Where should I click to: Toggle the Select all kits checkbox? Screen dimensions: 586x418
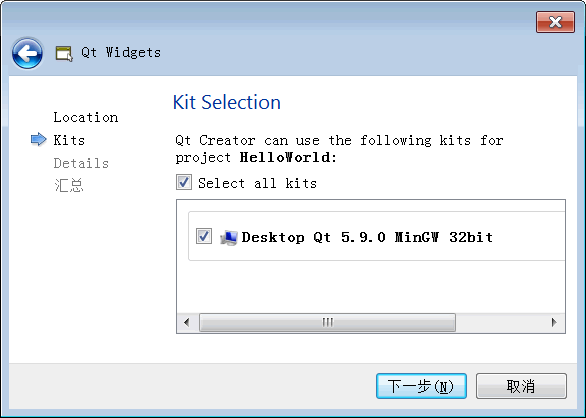[184, 182]
